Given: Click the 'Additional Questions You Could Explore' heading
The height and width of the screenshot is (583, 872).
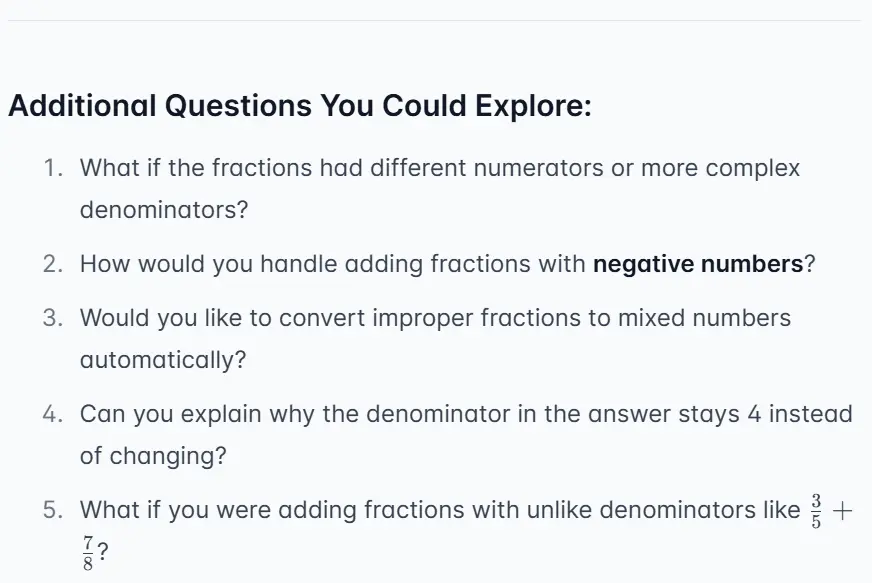Looking at the screenshot, I should (300, 105).
